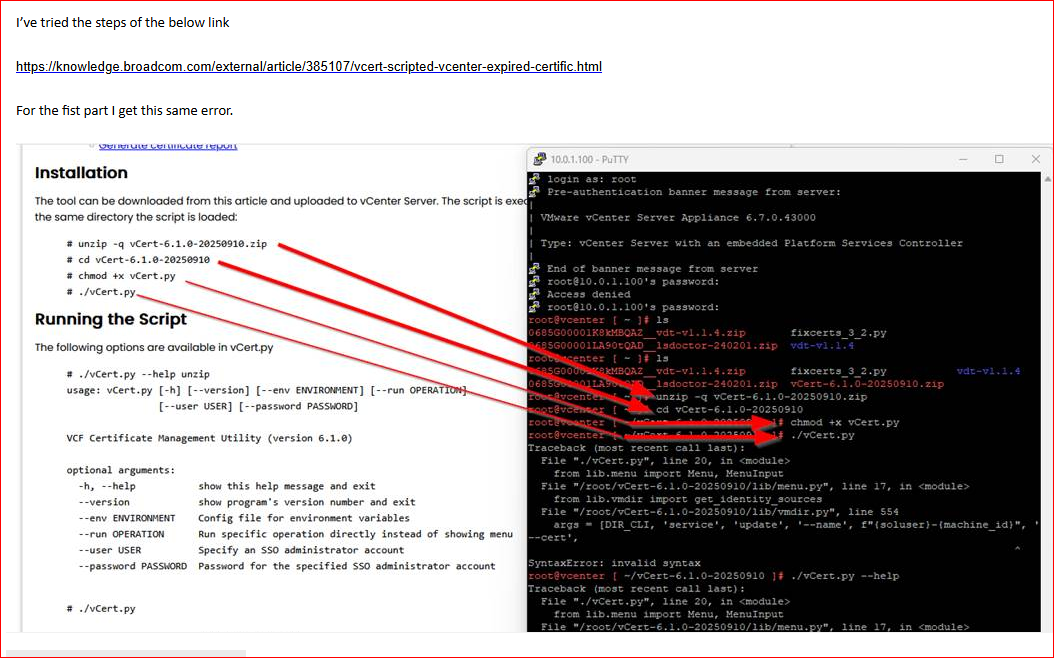Click "Password for the specified SSO administrator account"
The image size is (1054, 658).
tap(347, 566)
